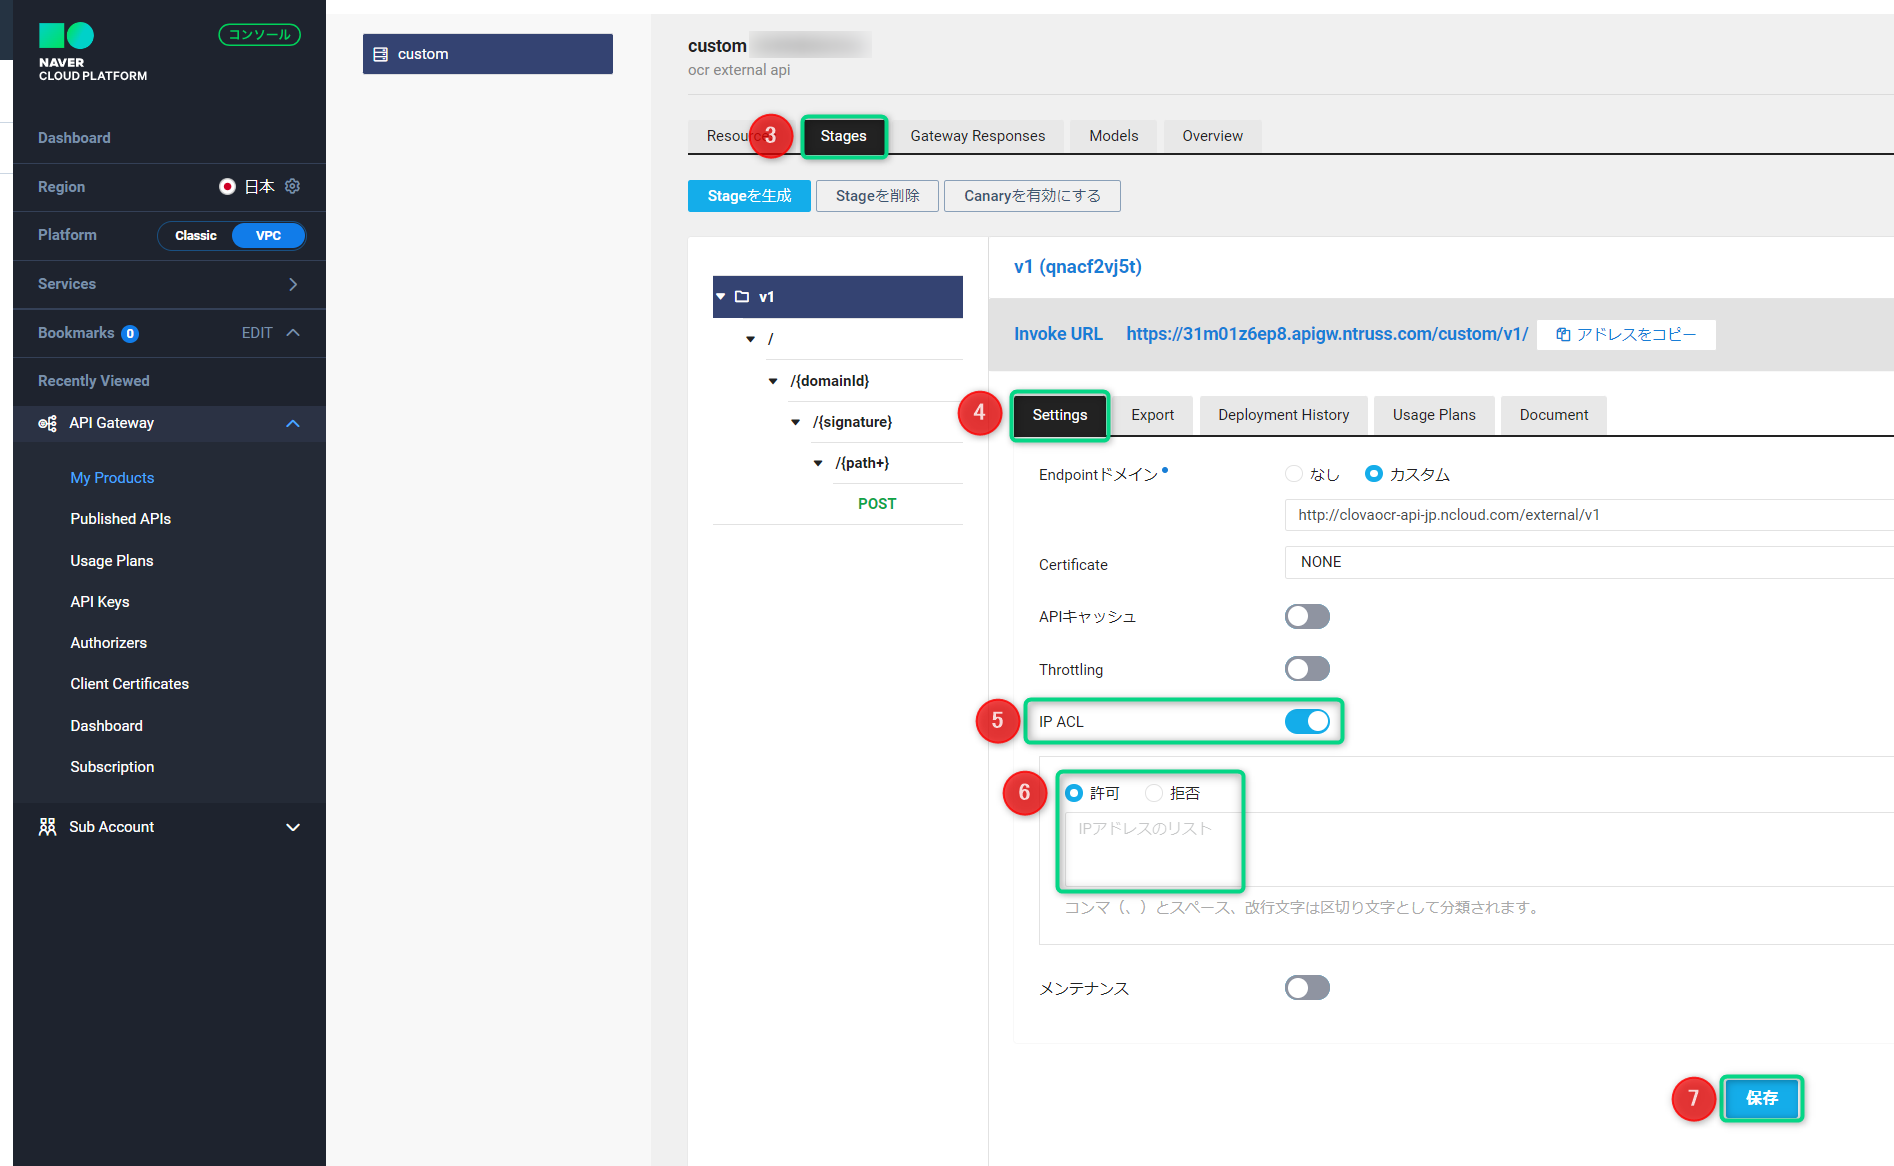
Task: Click the Stageを生成 button
Action: point(749,196)
